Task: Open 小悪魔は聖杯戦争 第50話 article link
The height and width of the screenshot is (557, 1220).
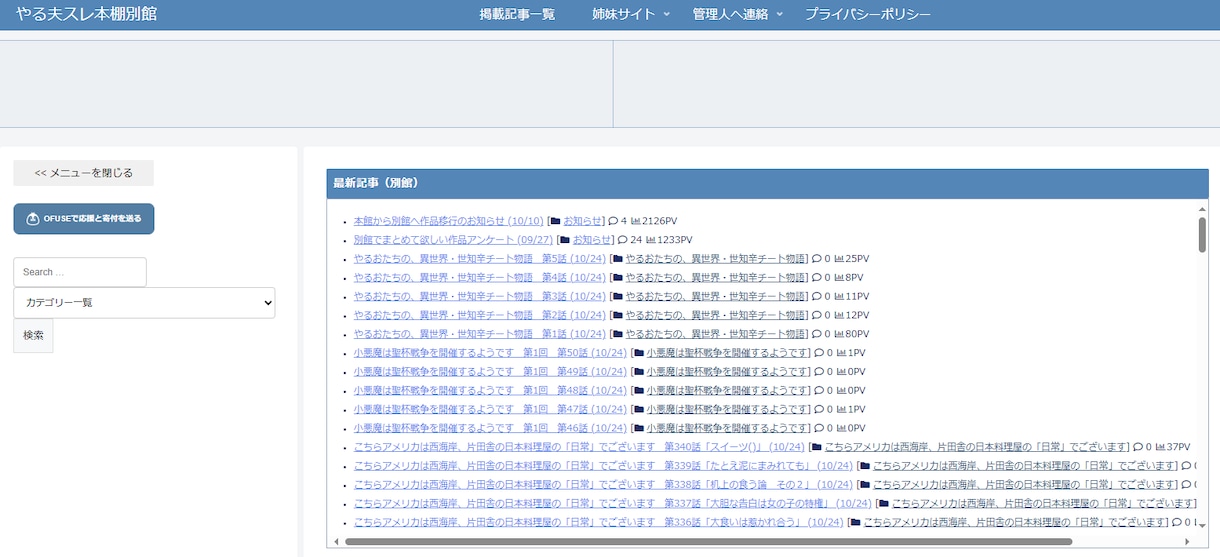Action: click(490, 353)
